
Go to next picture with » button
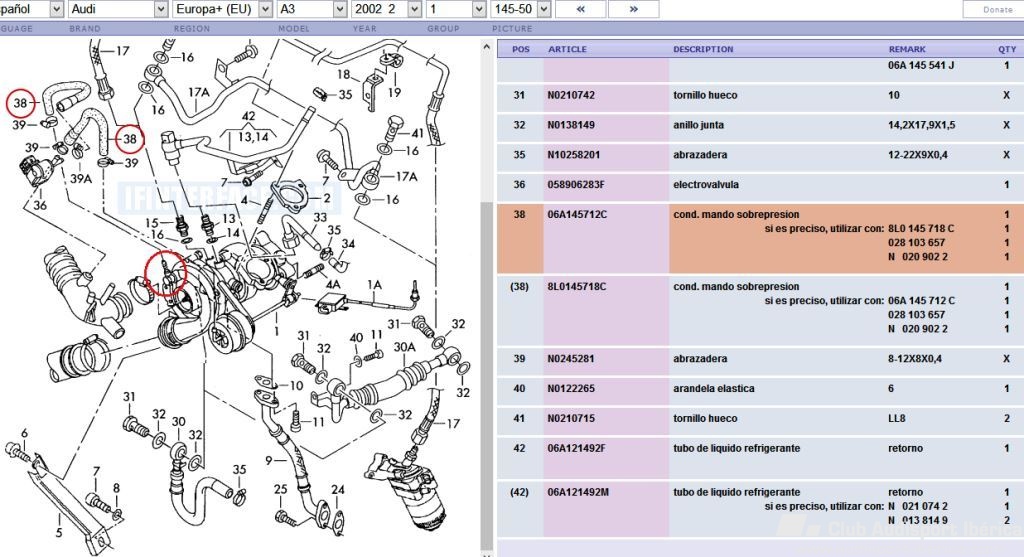(x=633, y=9)
